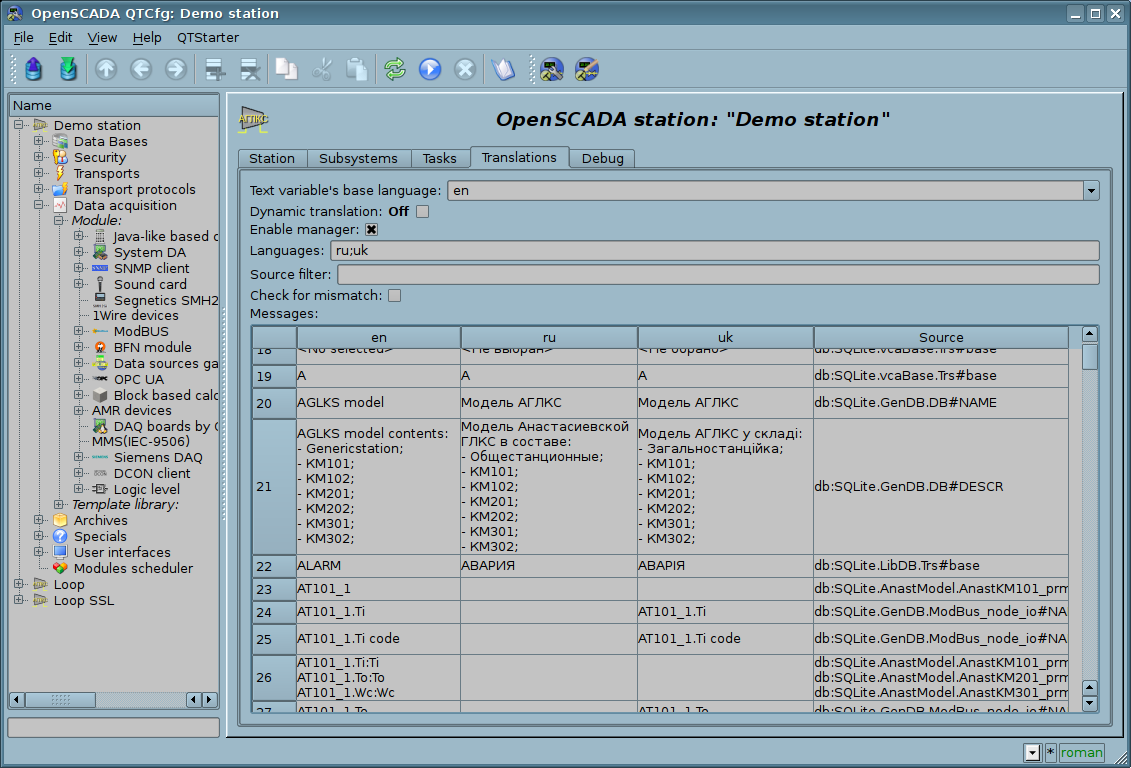Click the en column header
The image size is (1131, 768).
379,337
